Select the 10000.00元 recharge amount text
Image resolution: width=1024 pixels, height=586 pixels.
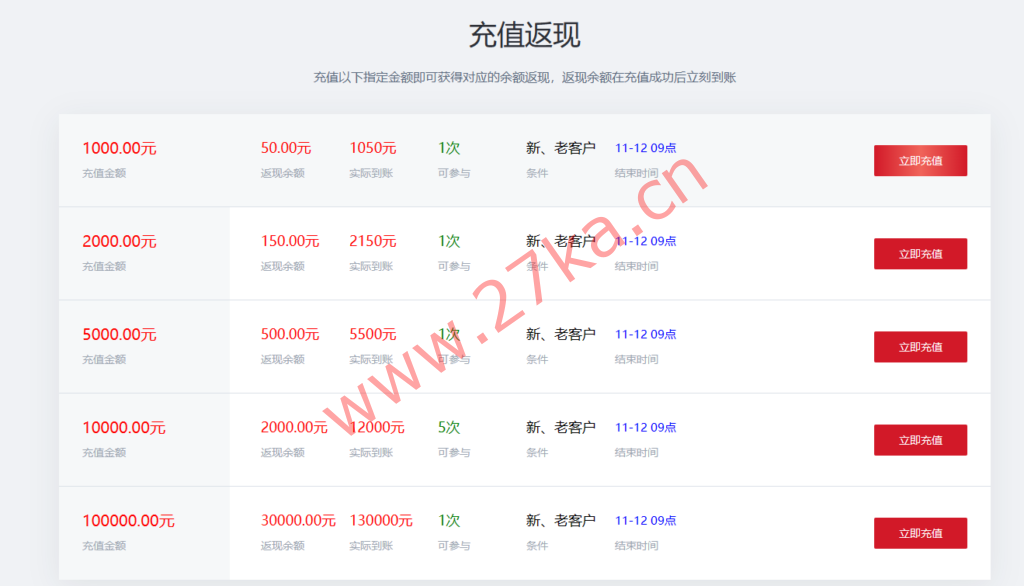coord(124,427)
